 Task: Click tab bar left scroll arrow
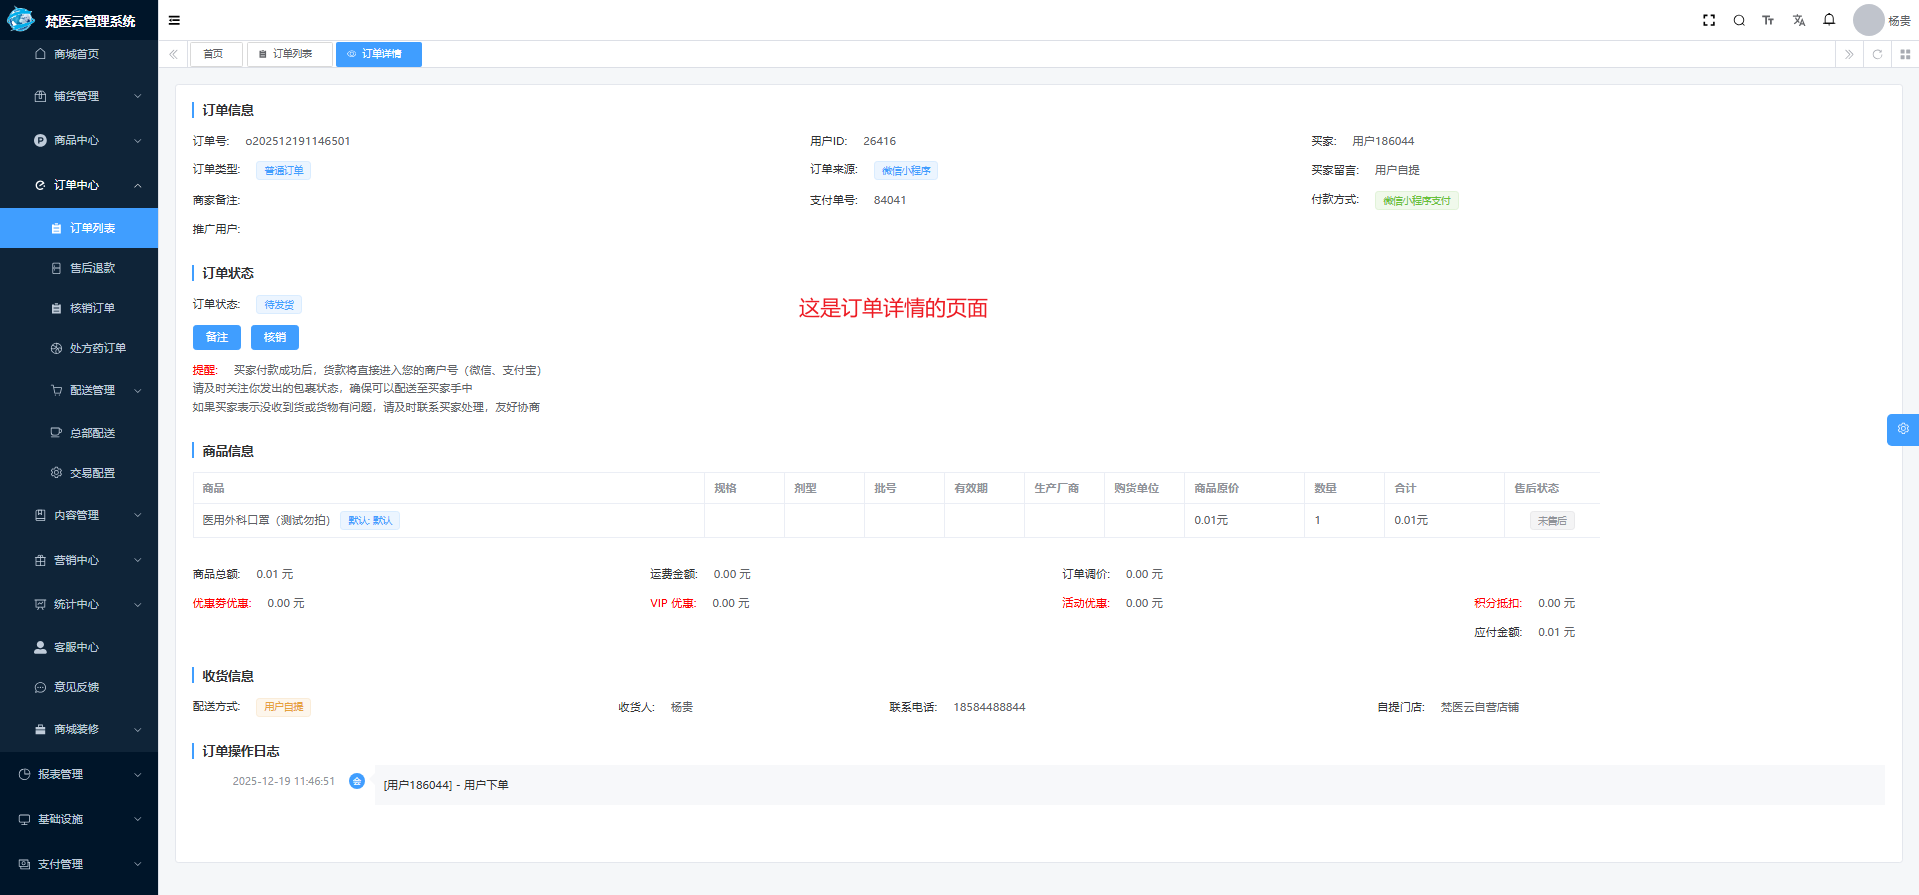point(173,54)
